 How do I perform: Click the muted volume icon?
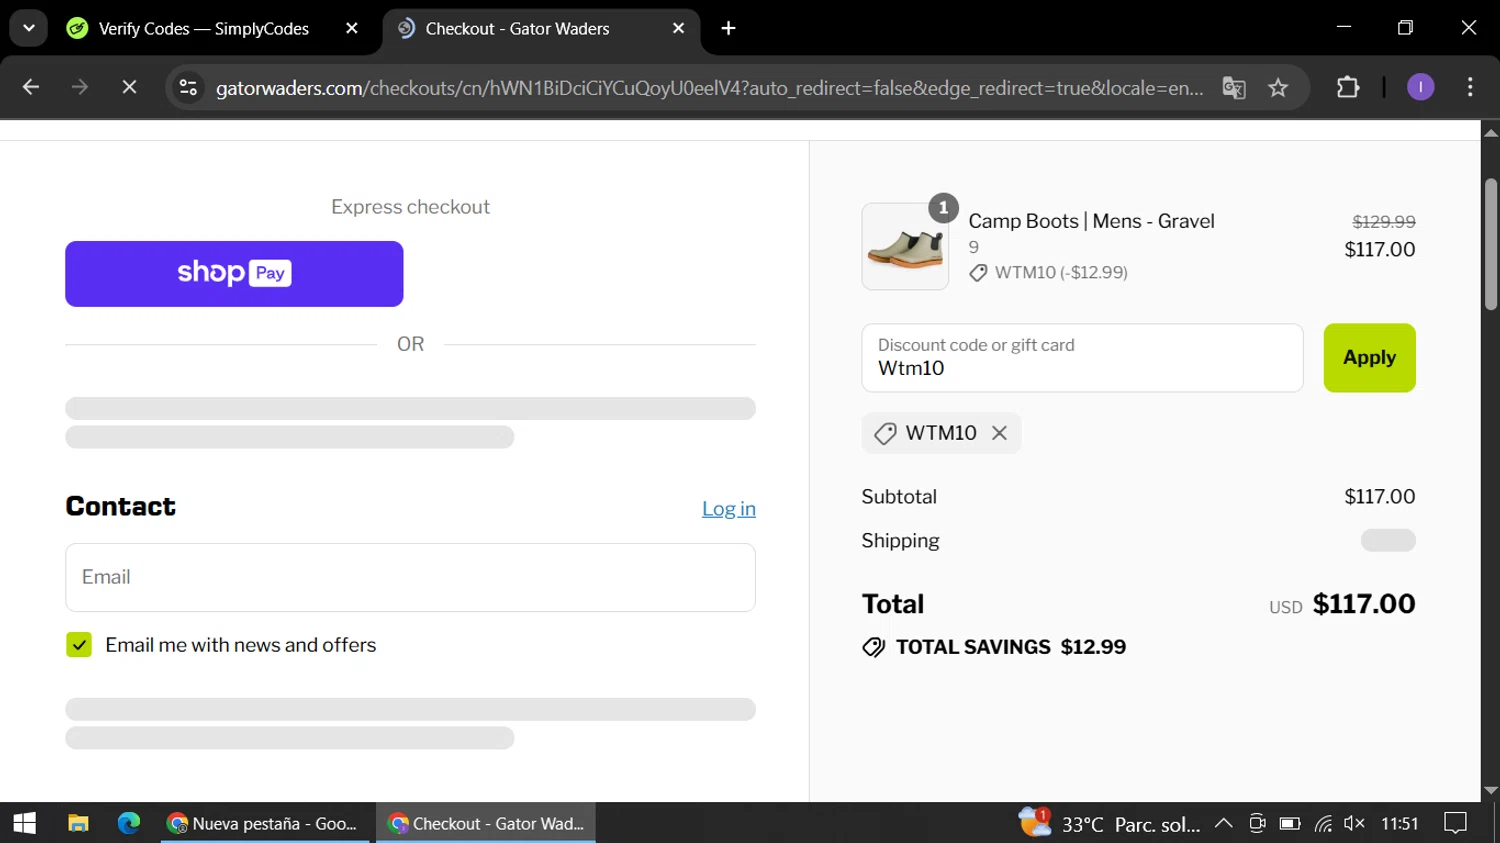tap(1354, 823)
